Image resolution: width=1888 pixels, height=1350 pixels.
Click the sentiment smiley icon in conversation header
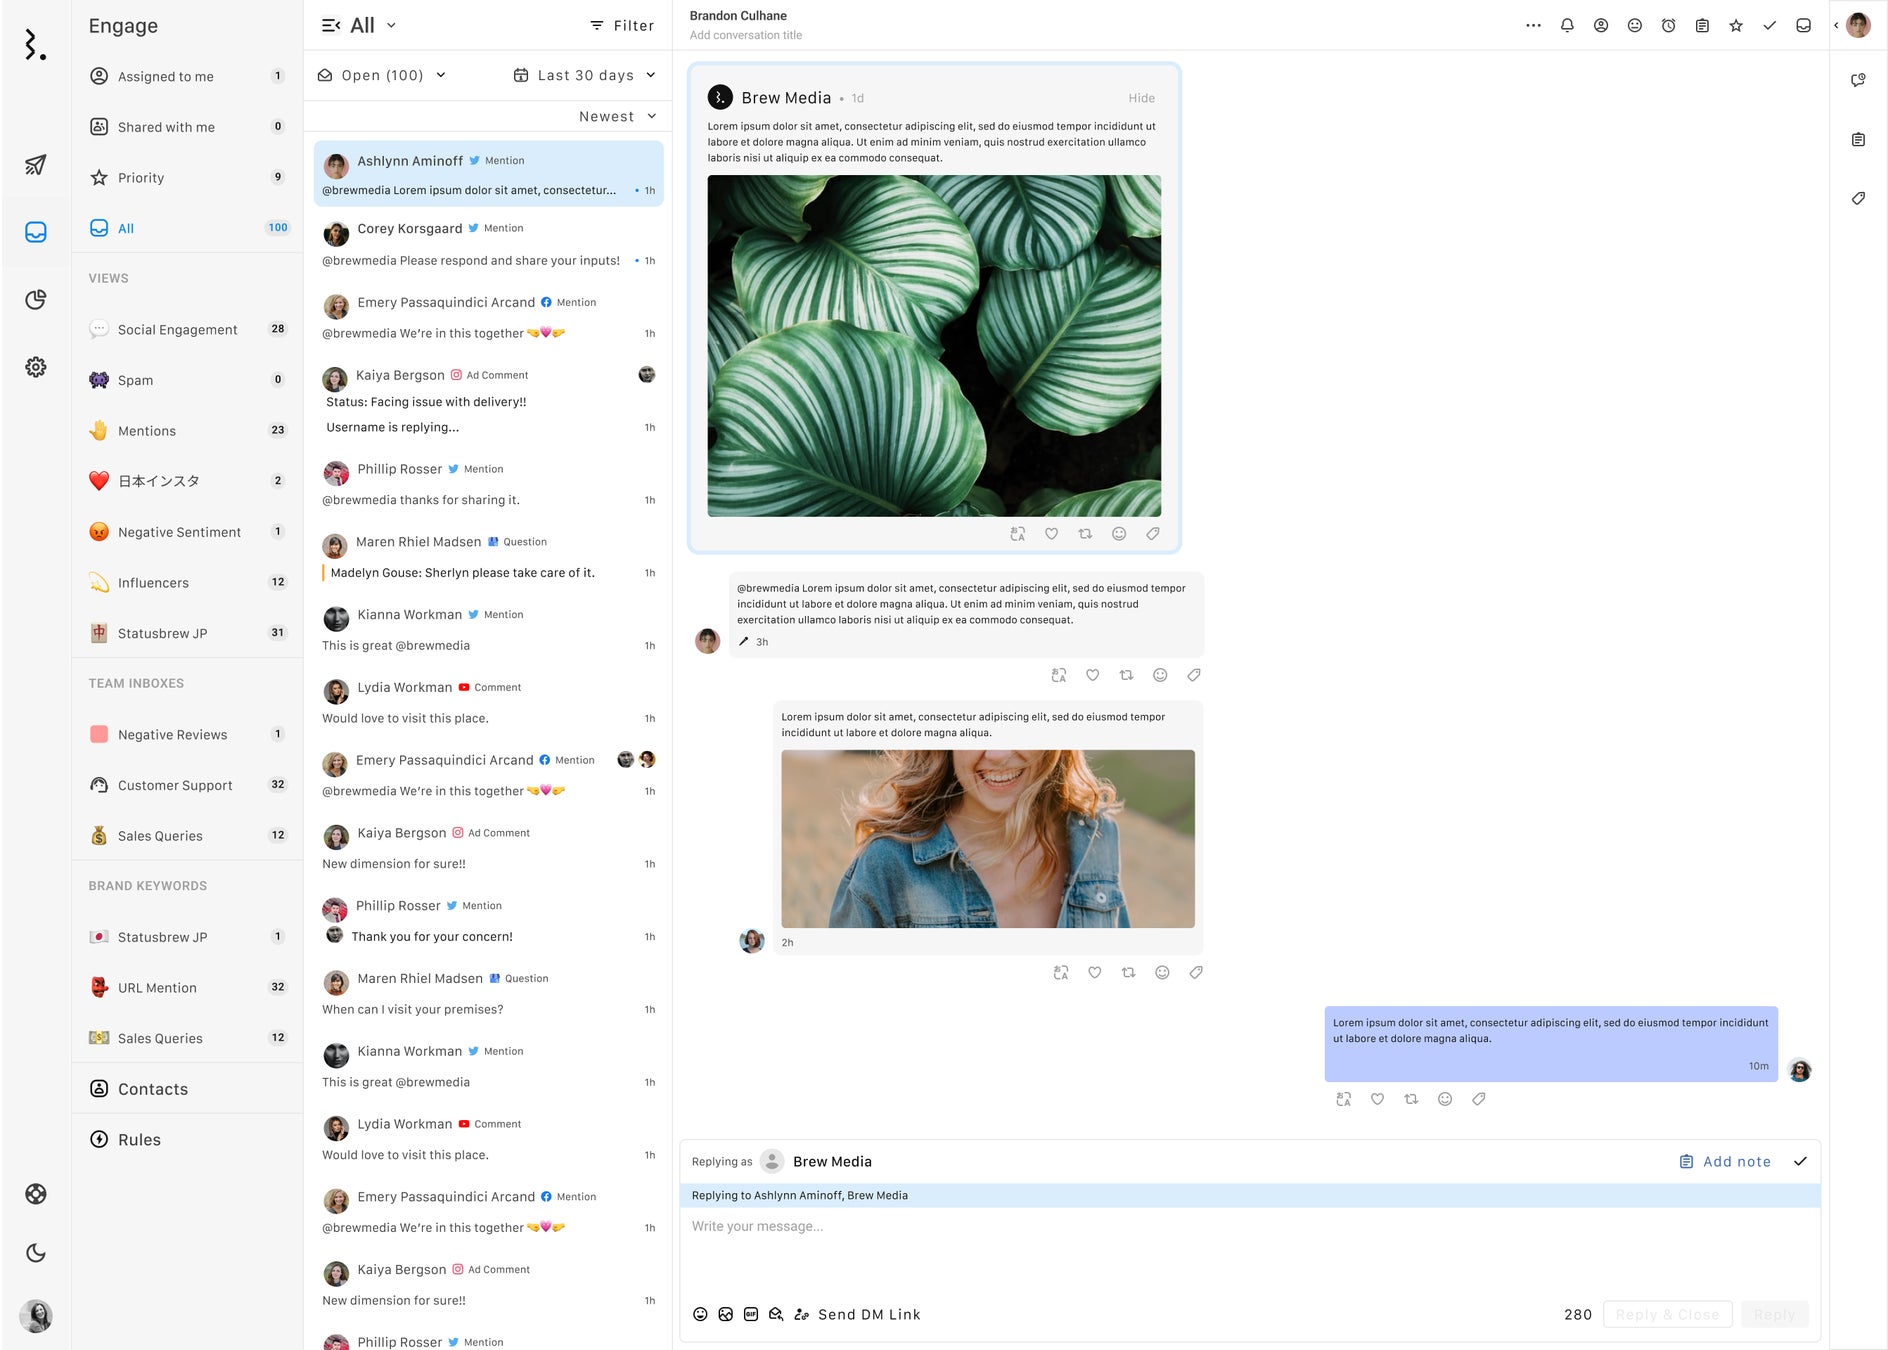coord(1635,26)
